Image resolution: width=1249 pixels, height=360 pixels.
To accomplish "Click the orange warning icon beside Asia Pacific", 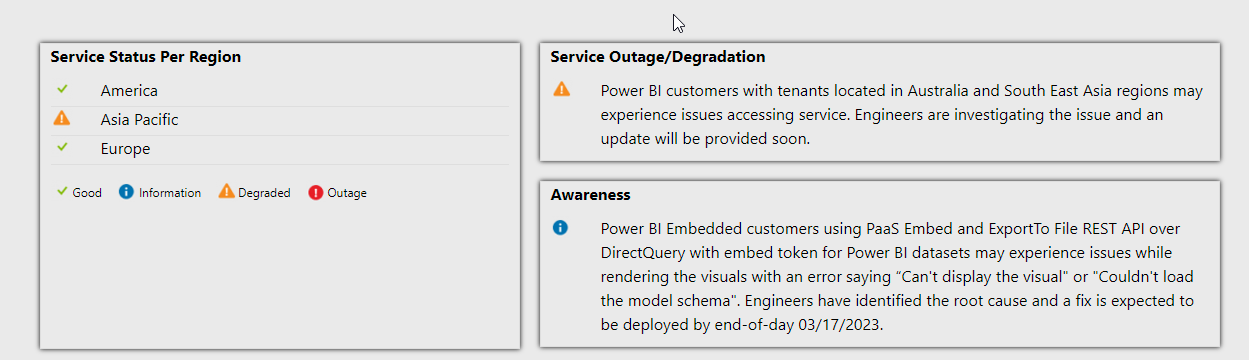I will [62, 119].
